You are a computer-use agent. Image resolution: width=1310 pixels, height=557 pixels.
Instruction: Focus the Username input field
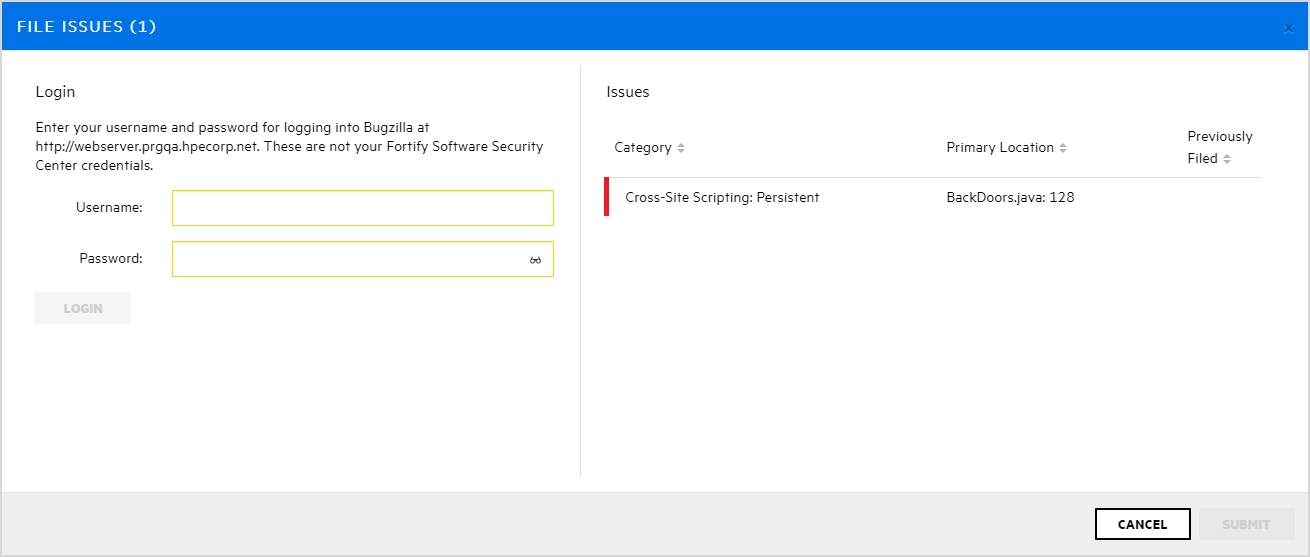[362, 208]
